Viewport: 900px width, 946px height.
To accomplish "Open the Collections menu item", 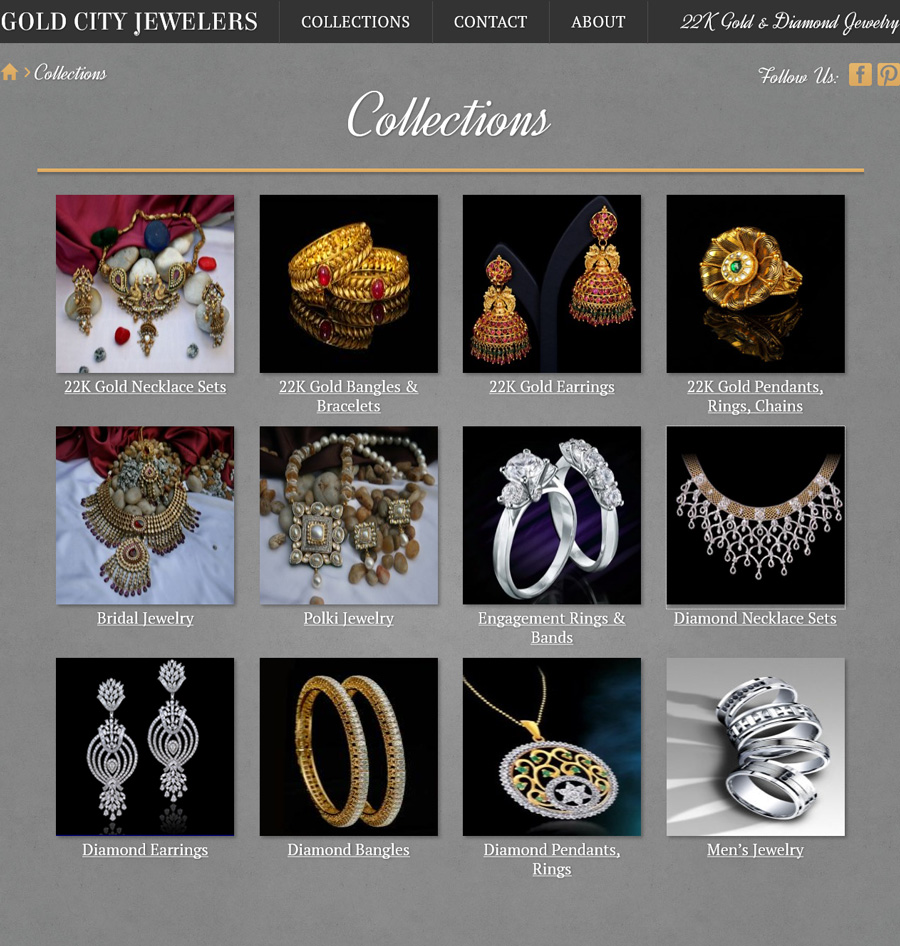I will [x=355, y=22].
